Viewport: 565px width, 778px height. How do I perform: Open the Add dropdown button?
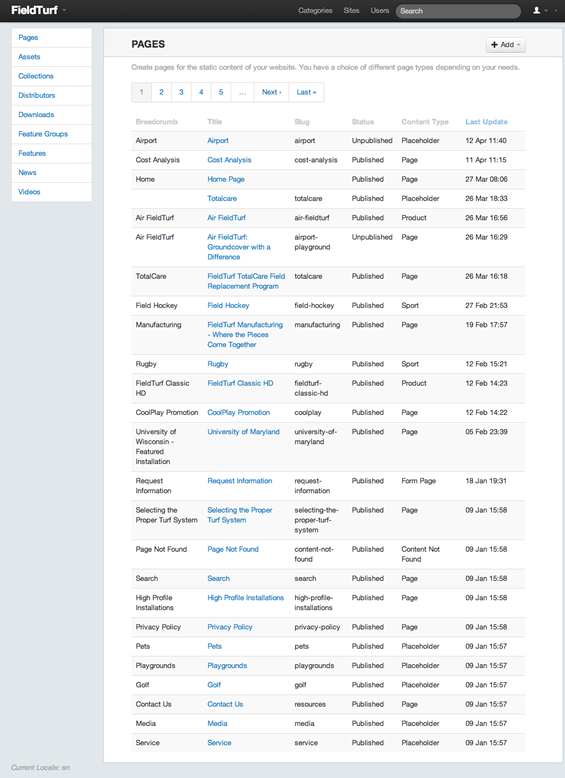pyautogui.click(x=505, y=45)
